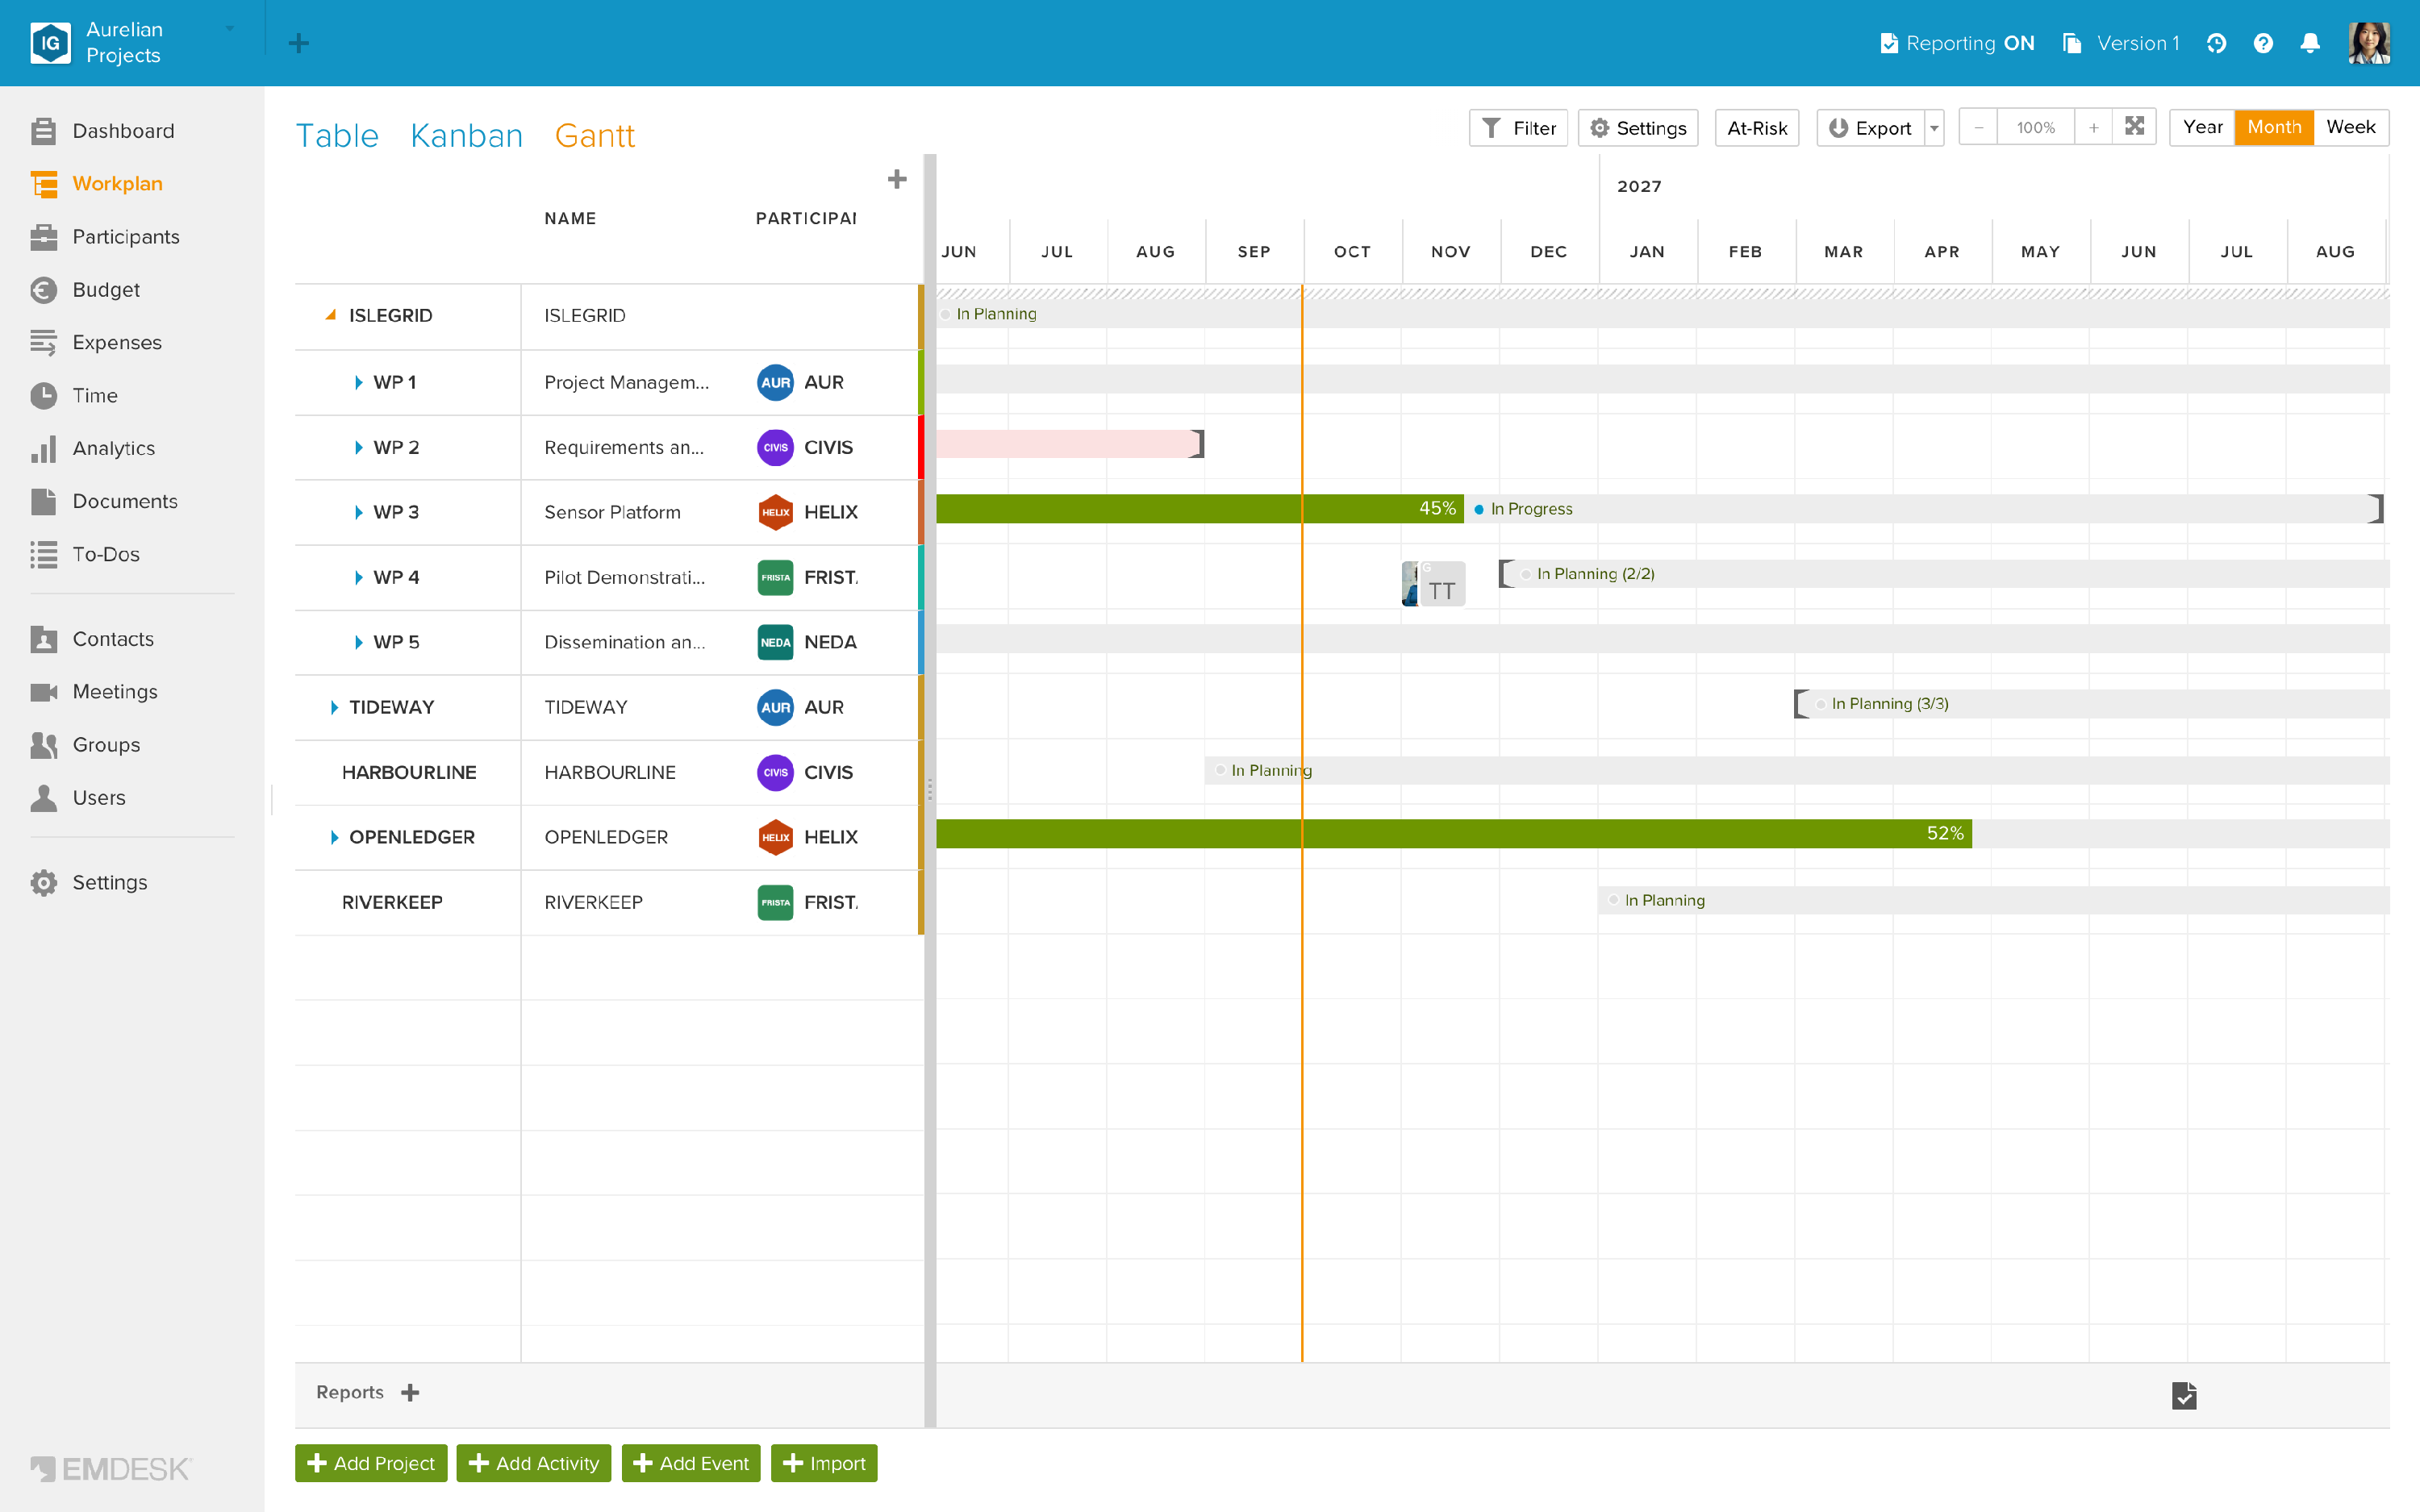2420x1512 pixels.
Task: Zoom out the Gantt with minus
Action: pyautogui.click(x=1978, y=127)
